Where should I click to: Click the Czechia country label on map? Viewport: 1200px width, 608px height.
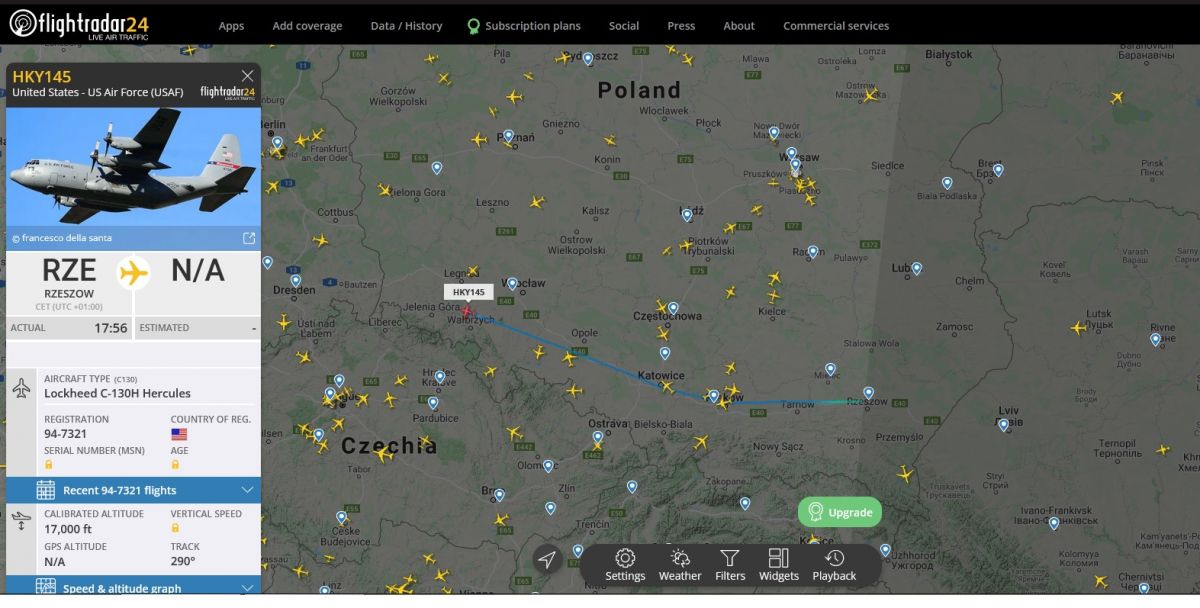coord(389,446)
